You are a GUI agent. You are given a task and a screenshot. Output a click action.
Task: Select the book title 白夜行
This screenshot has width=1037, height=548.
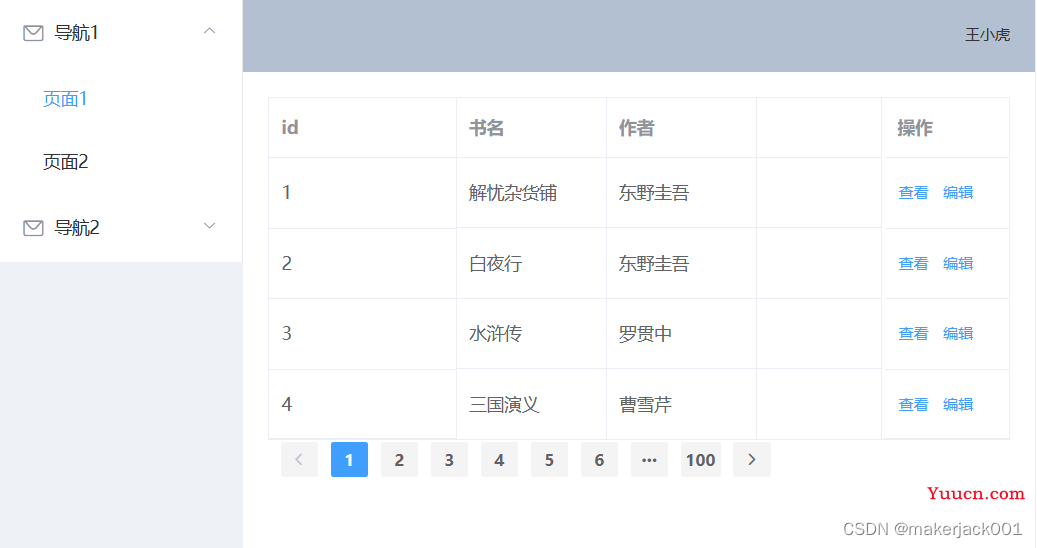pos(495,263)
